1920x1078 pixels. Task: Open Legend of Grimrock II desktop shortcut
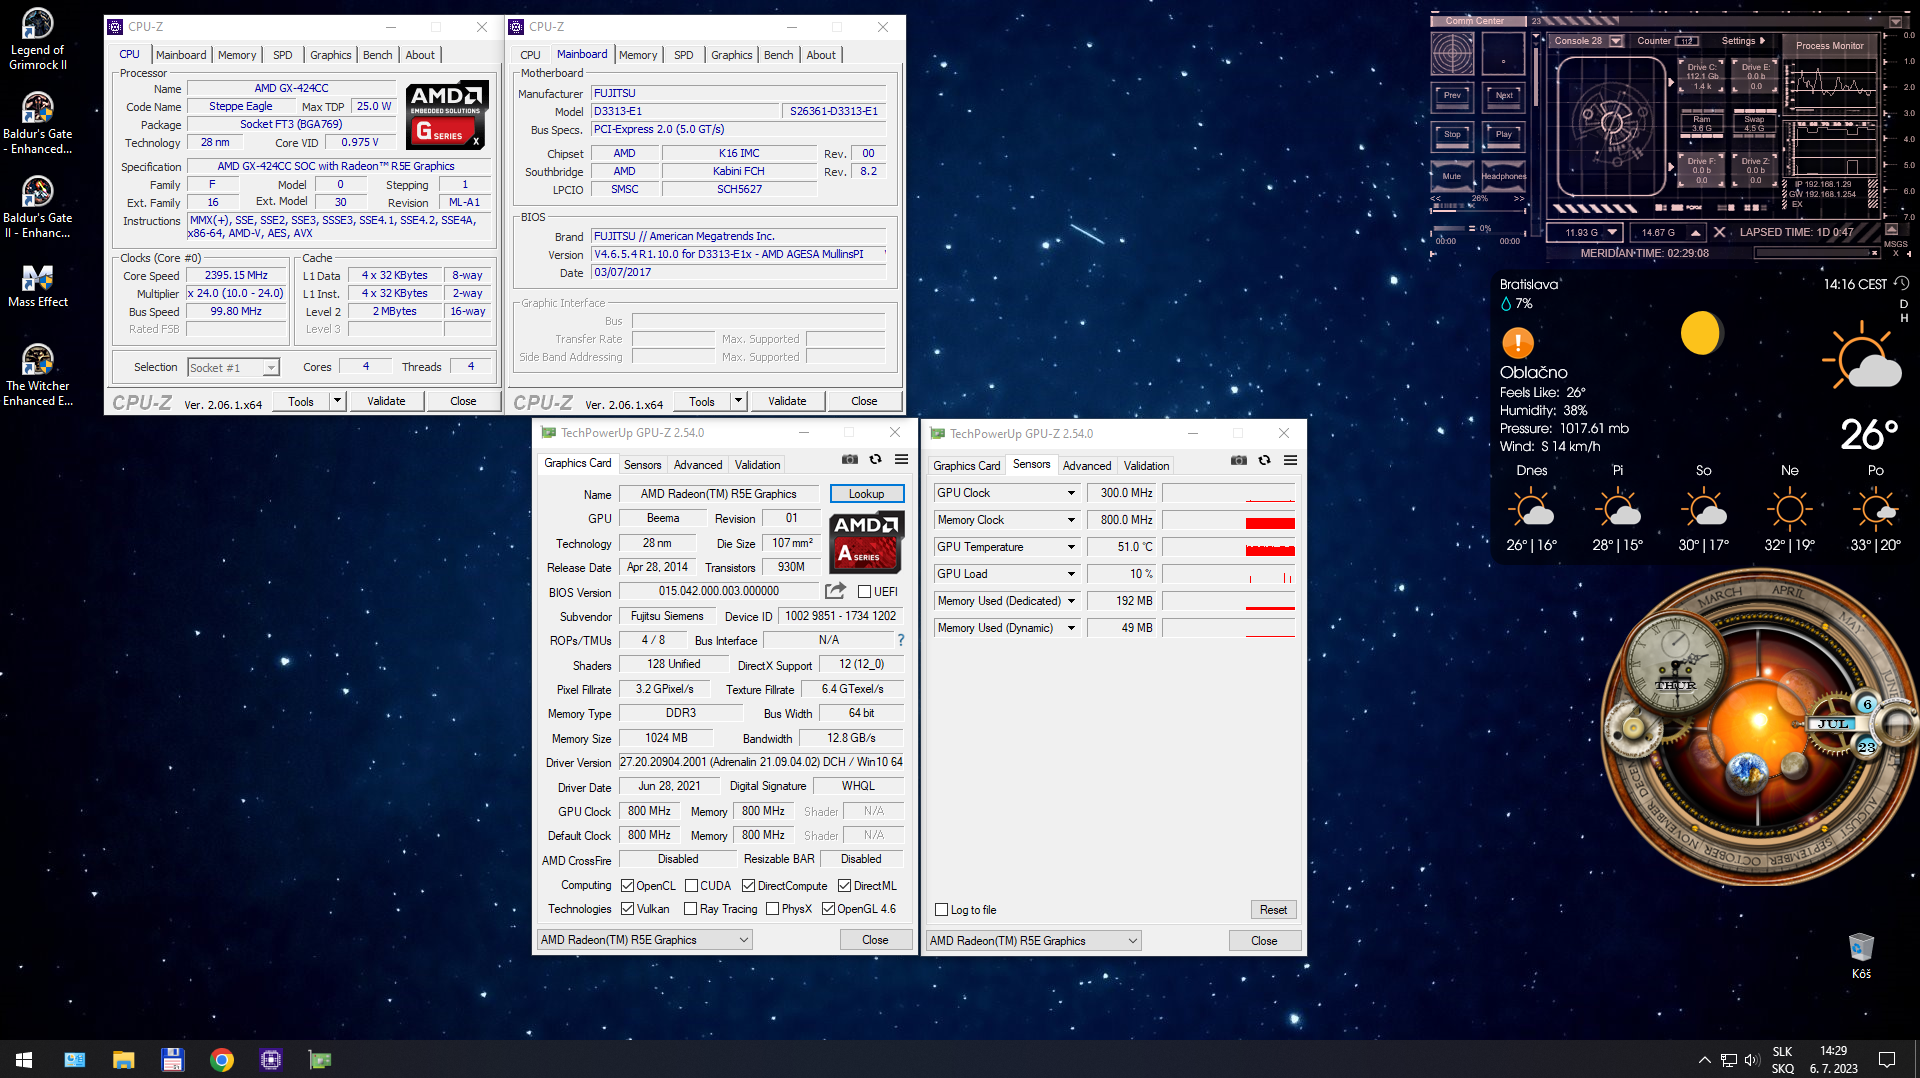coord(38,40)
